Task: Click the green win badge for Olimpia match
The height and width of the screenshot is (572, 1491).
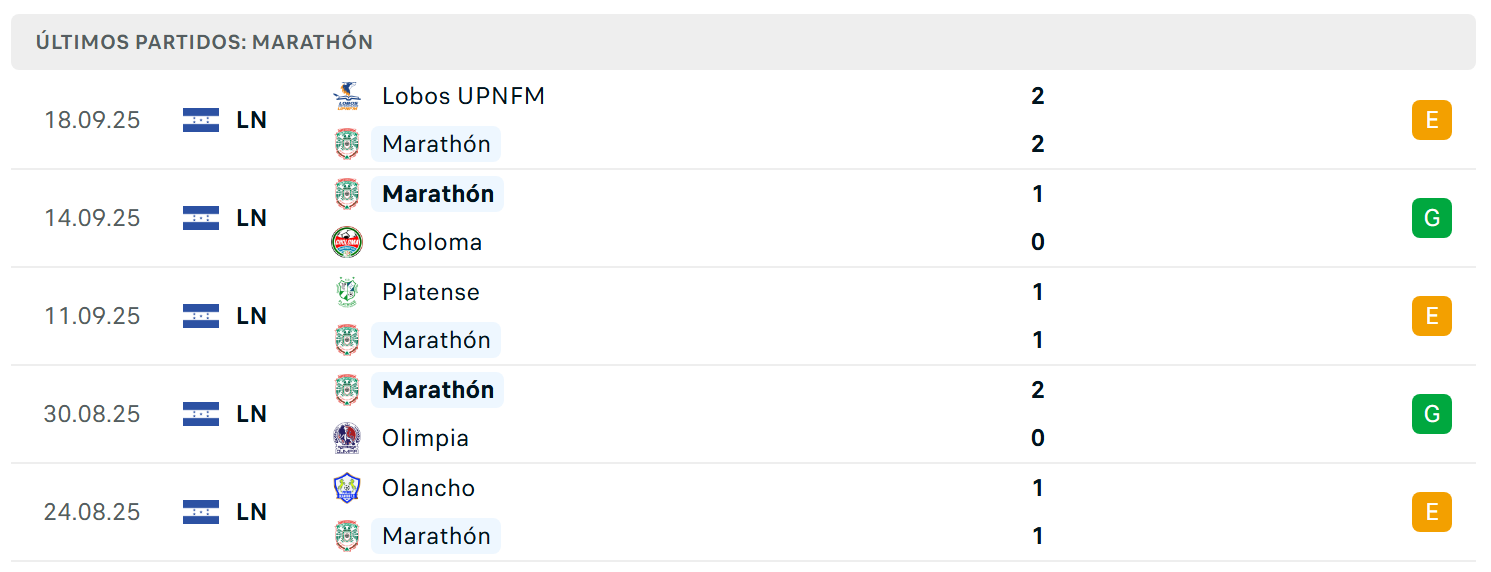Action: tap(1431, 414)
